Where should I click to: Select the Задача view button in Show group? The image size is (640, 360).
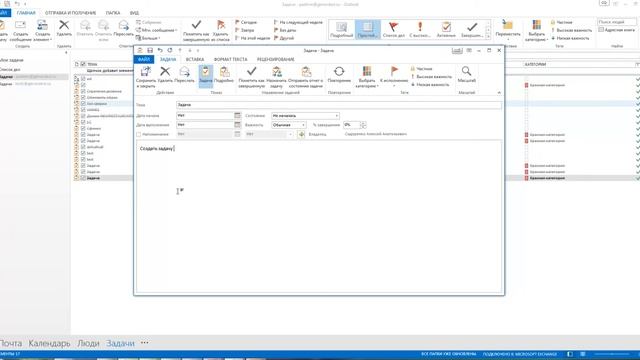click(206, 76)
